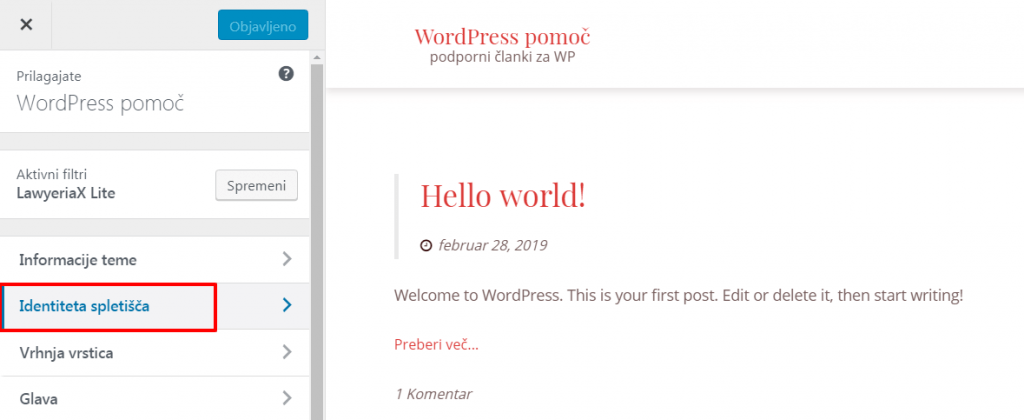
Task: Open the help question mark icon
Action: 285,74
